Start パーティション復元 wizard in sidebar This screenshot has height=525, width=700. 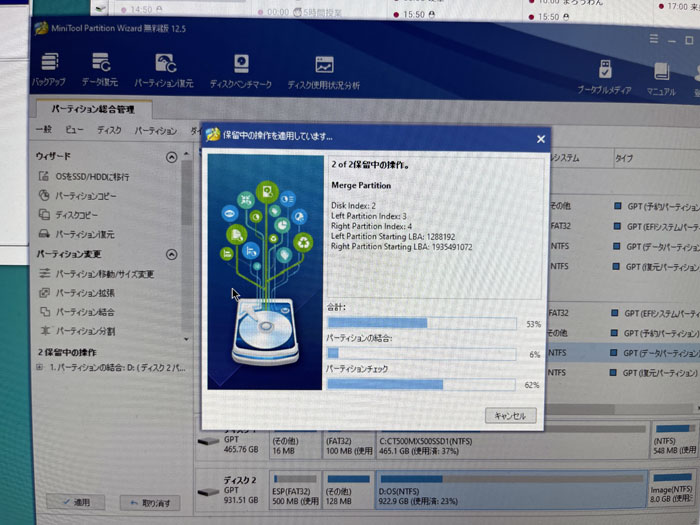point(77,234)
